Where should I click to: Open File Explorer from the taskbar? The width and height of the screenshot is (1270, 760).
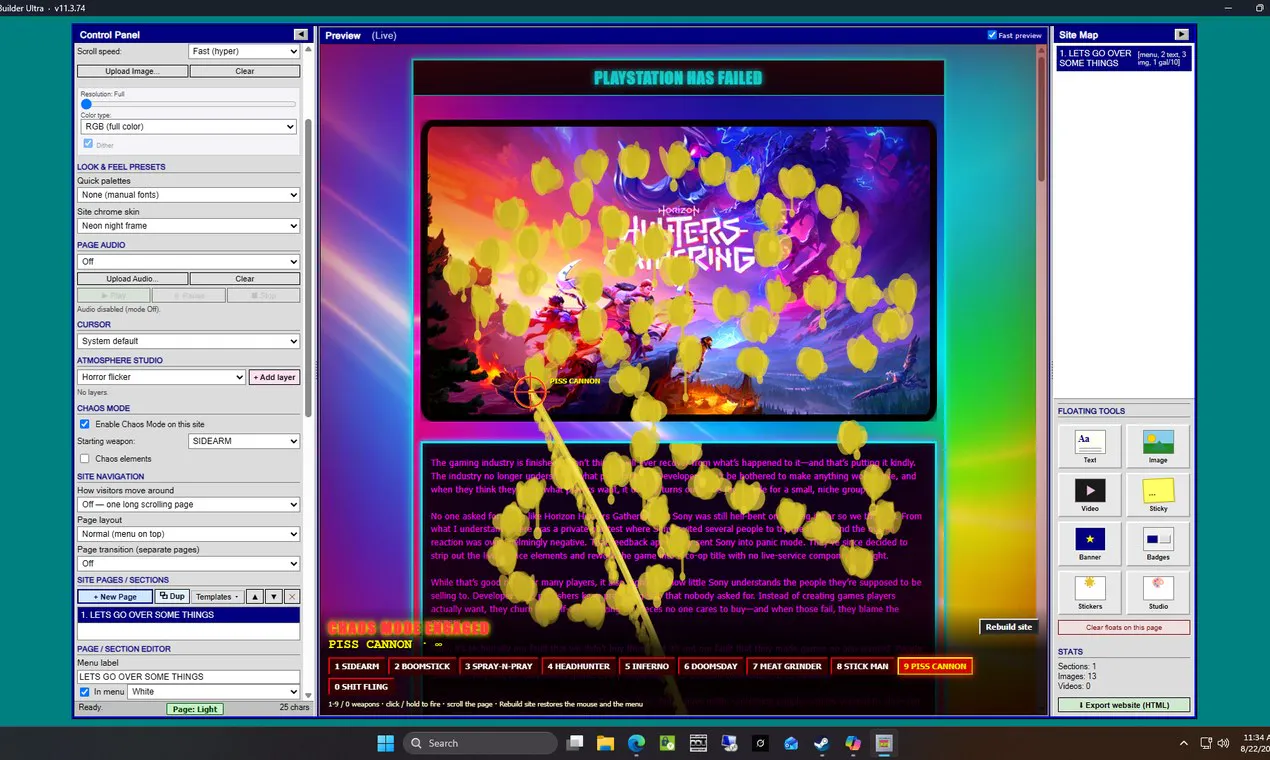point(605,743)
